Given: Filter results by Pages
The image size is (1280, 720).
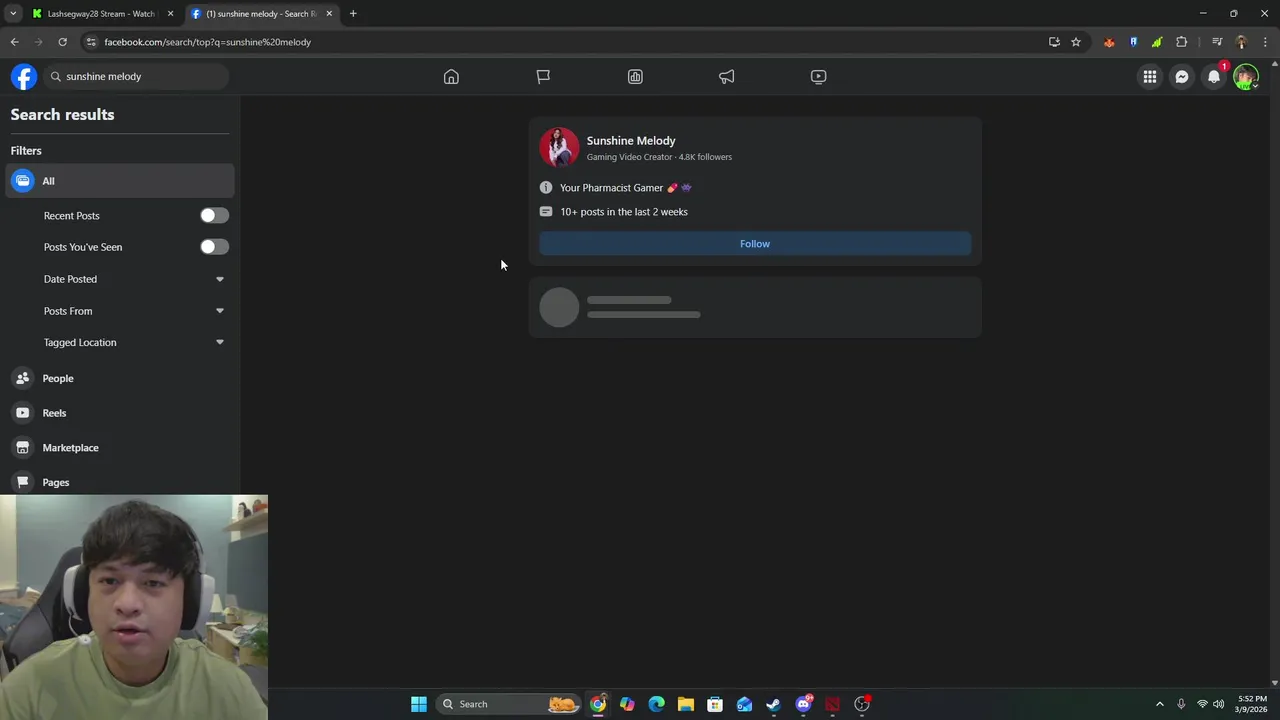Looking at the screenshot, I should (x=120, y=482).
